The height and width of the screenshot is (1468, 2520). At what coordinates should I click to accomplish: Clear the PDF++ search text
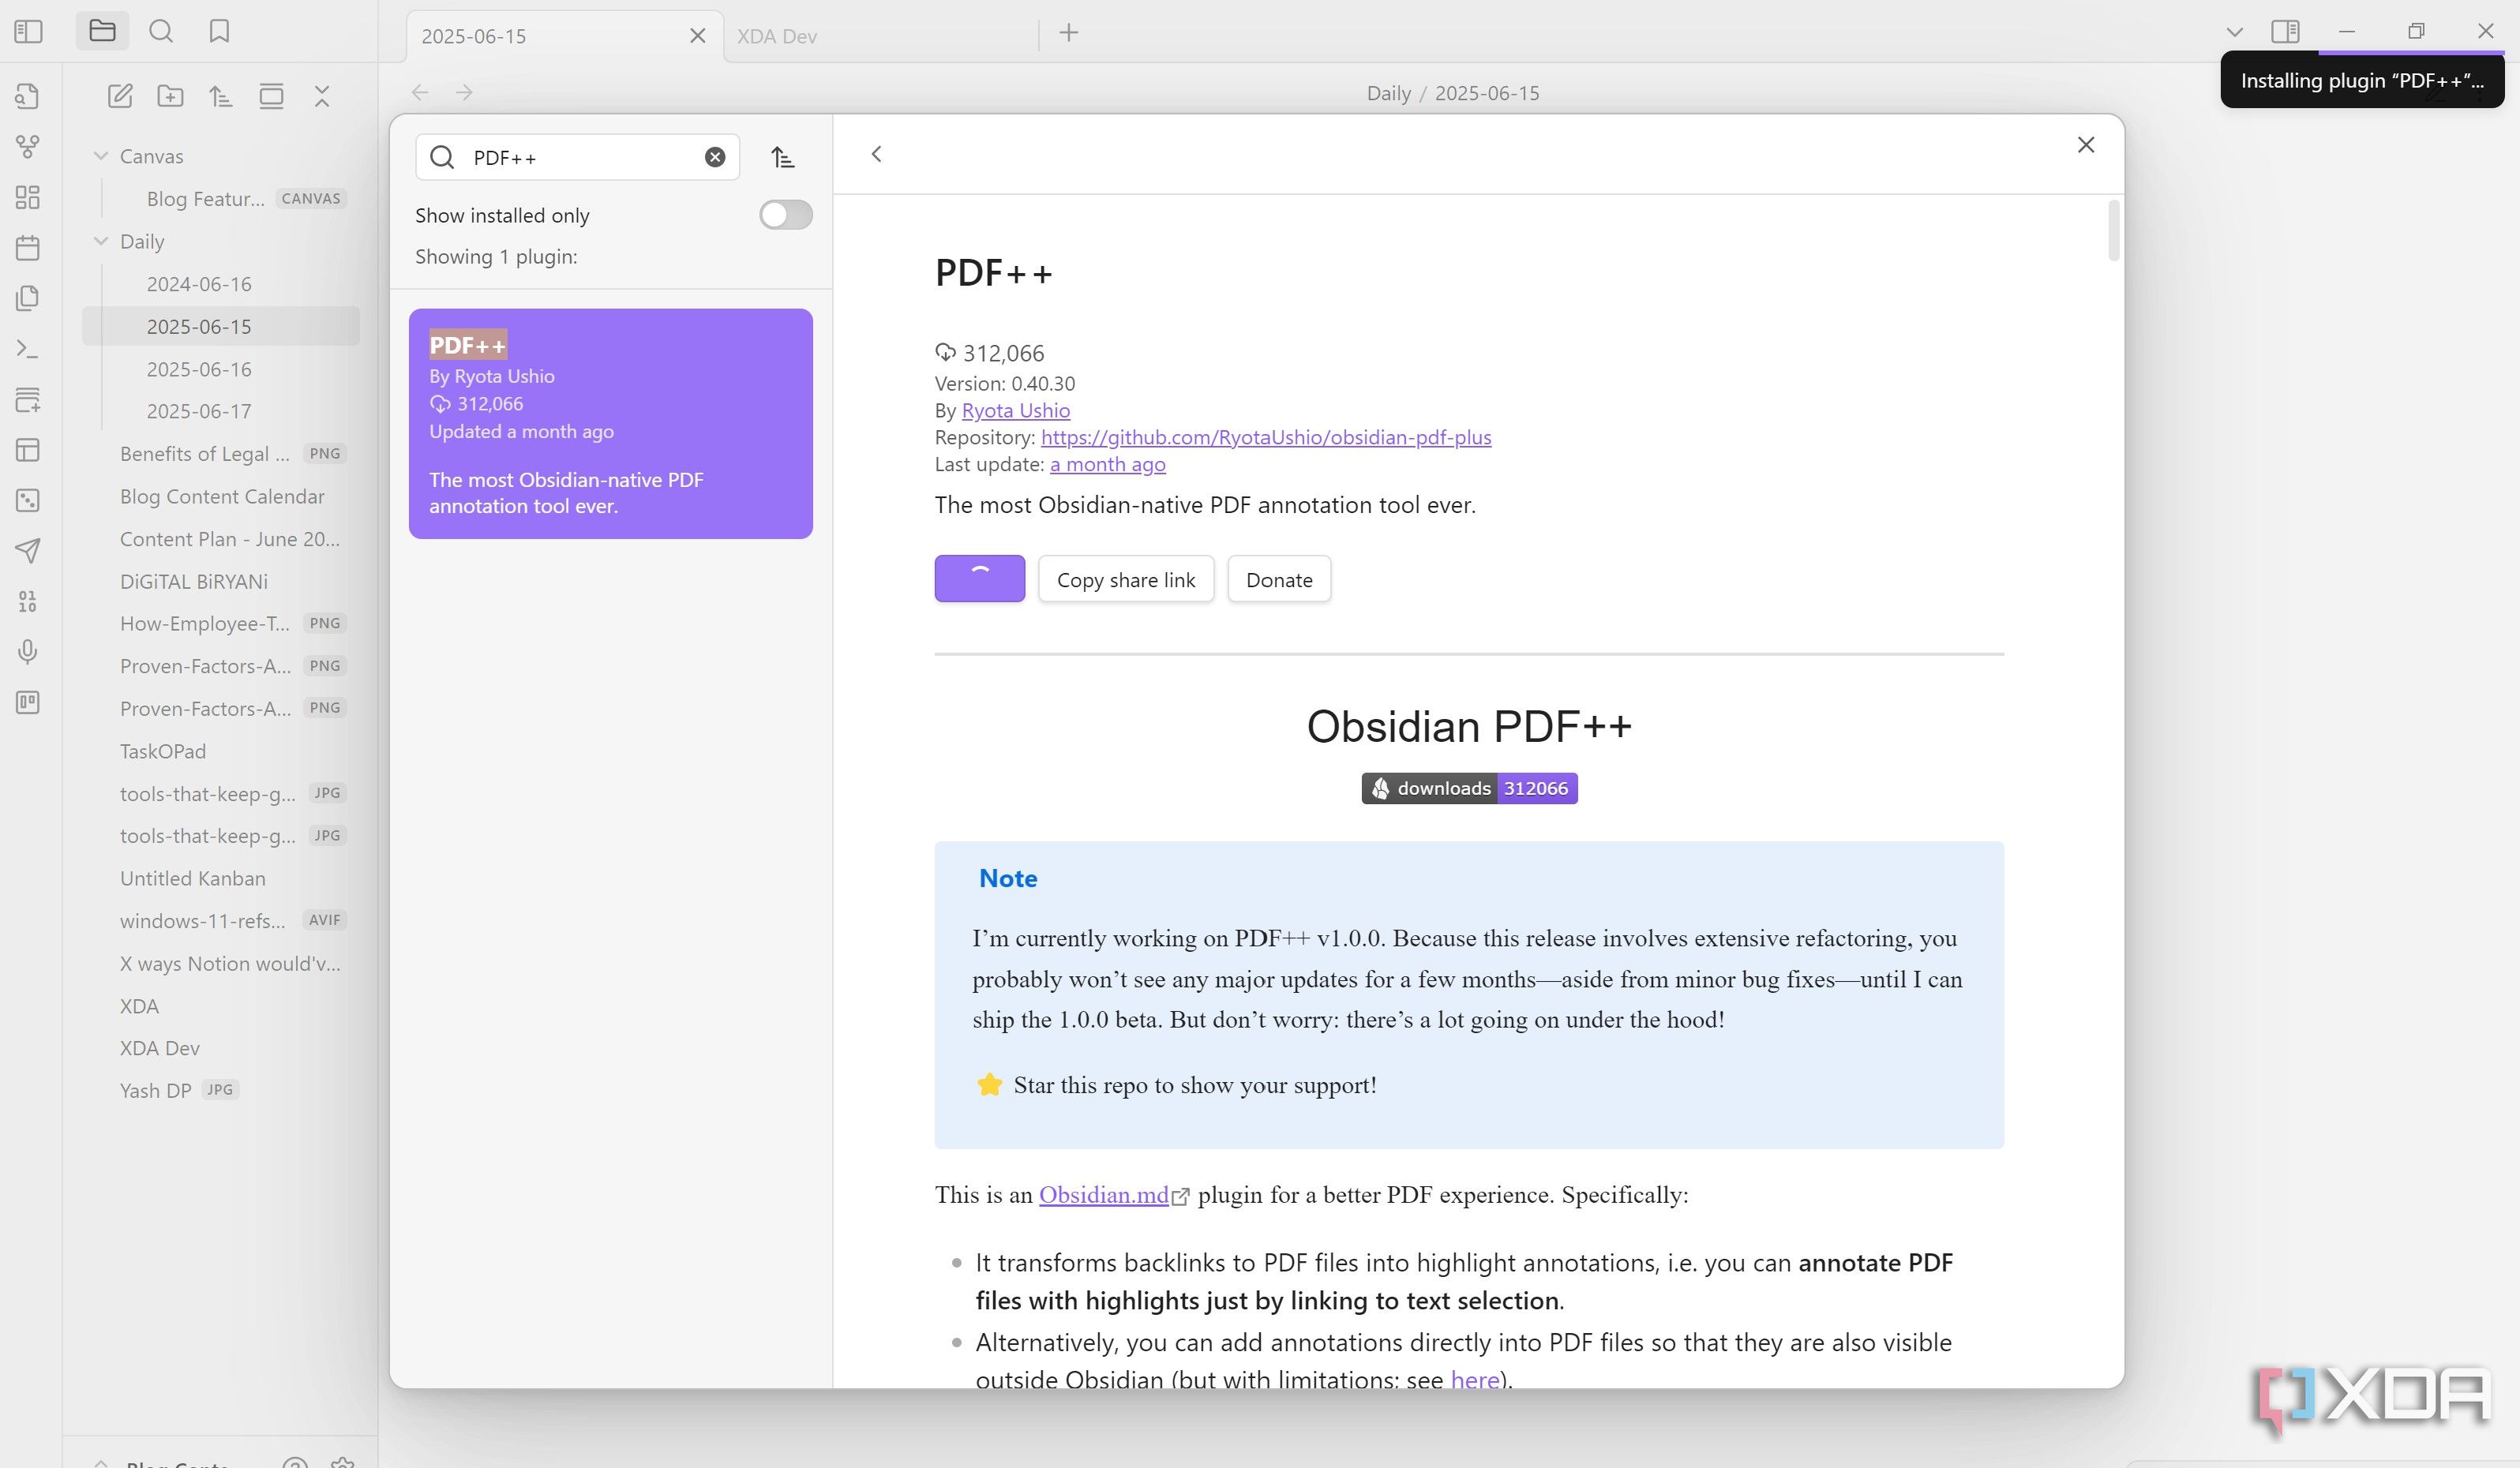coord(715,157)
